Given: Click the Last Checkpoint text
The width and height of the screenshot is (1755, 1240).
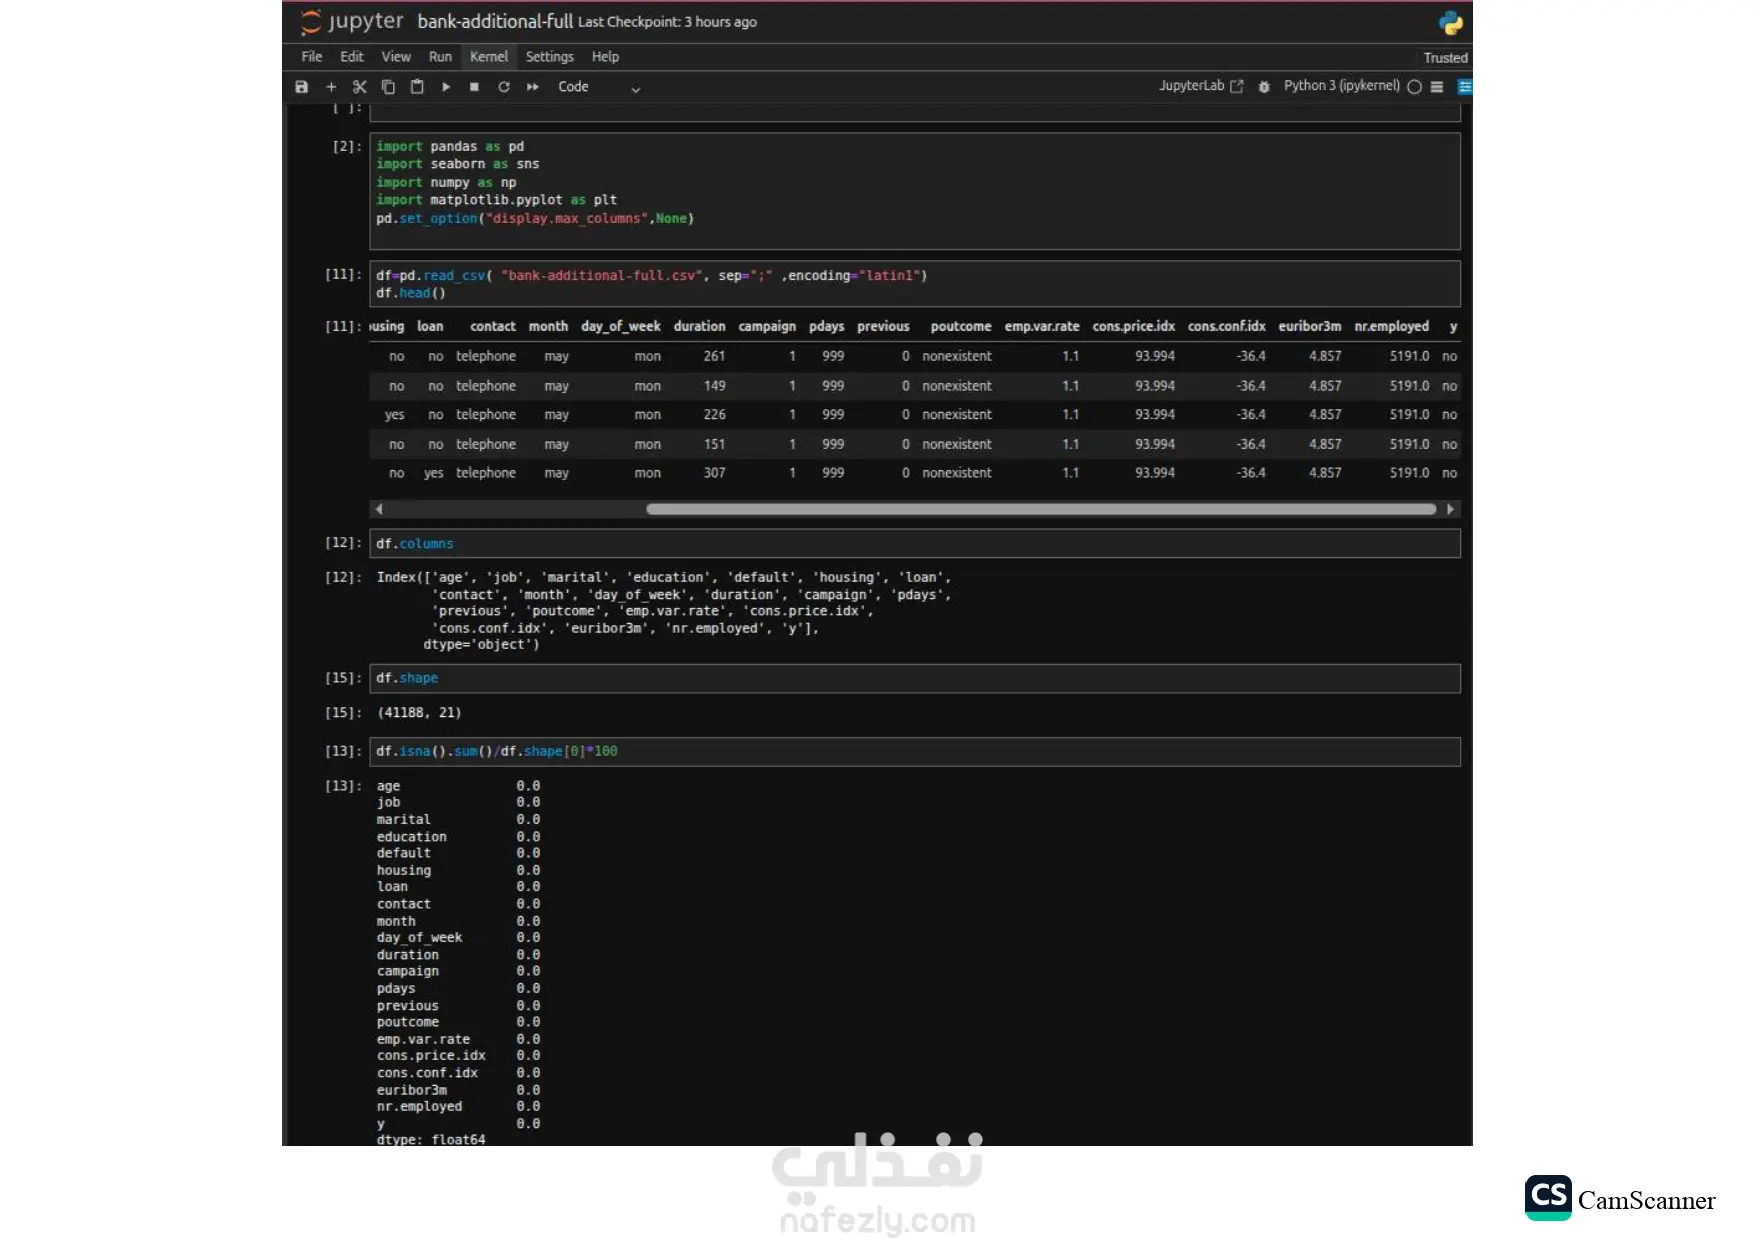Looking at the screenshot, I should (x=667, y=22).
